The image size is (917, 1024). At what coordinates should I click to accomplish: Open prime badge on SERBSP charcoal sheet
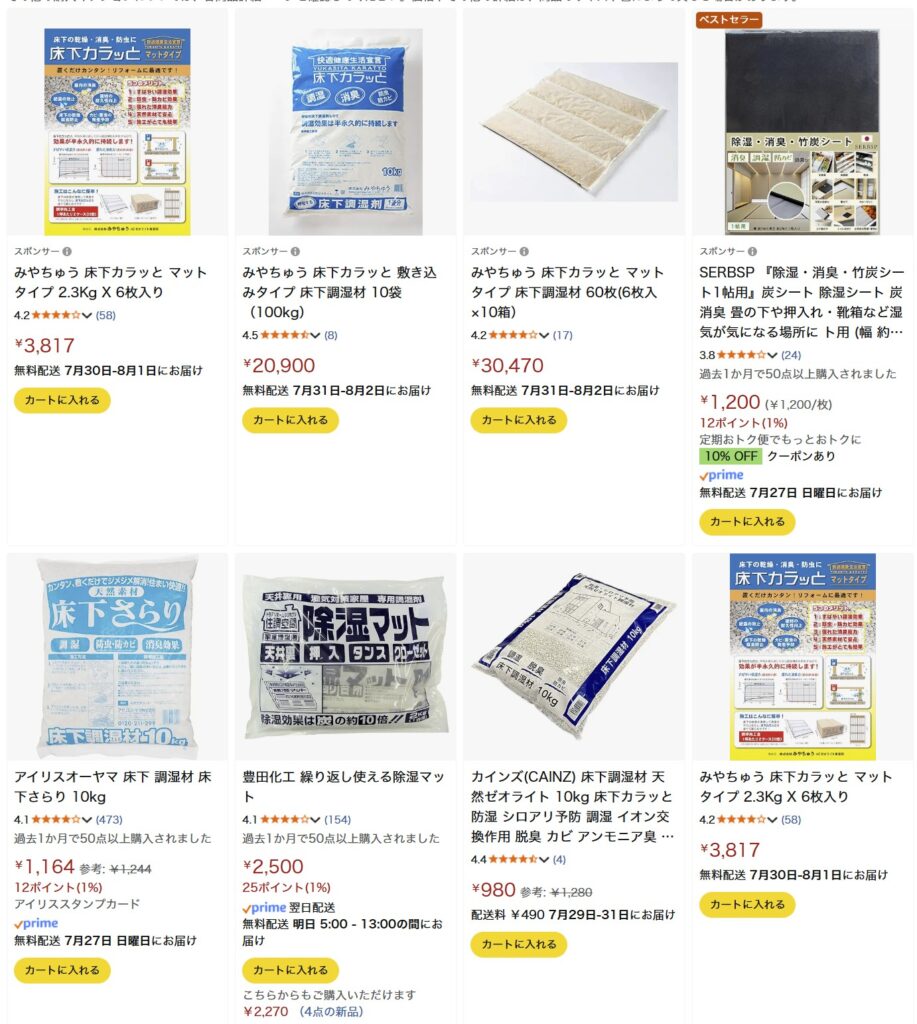722,475
